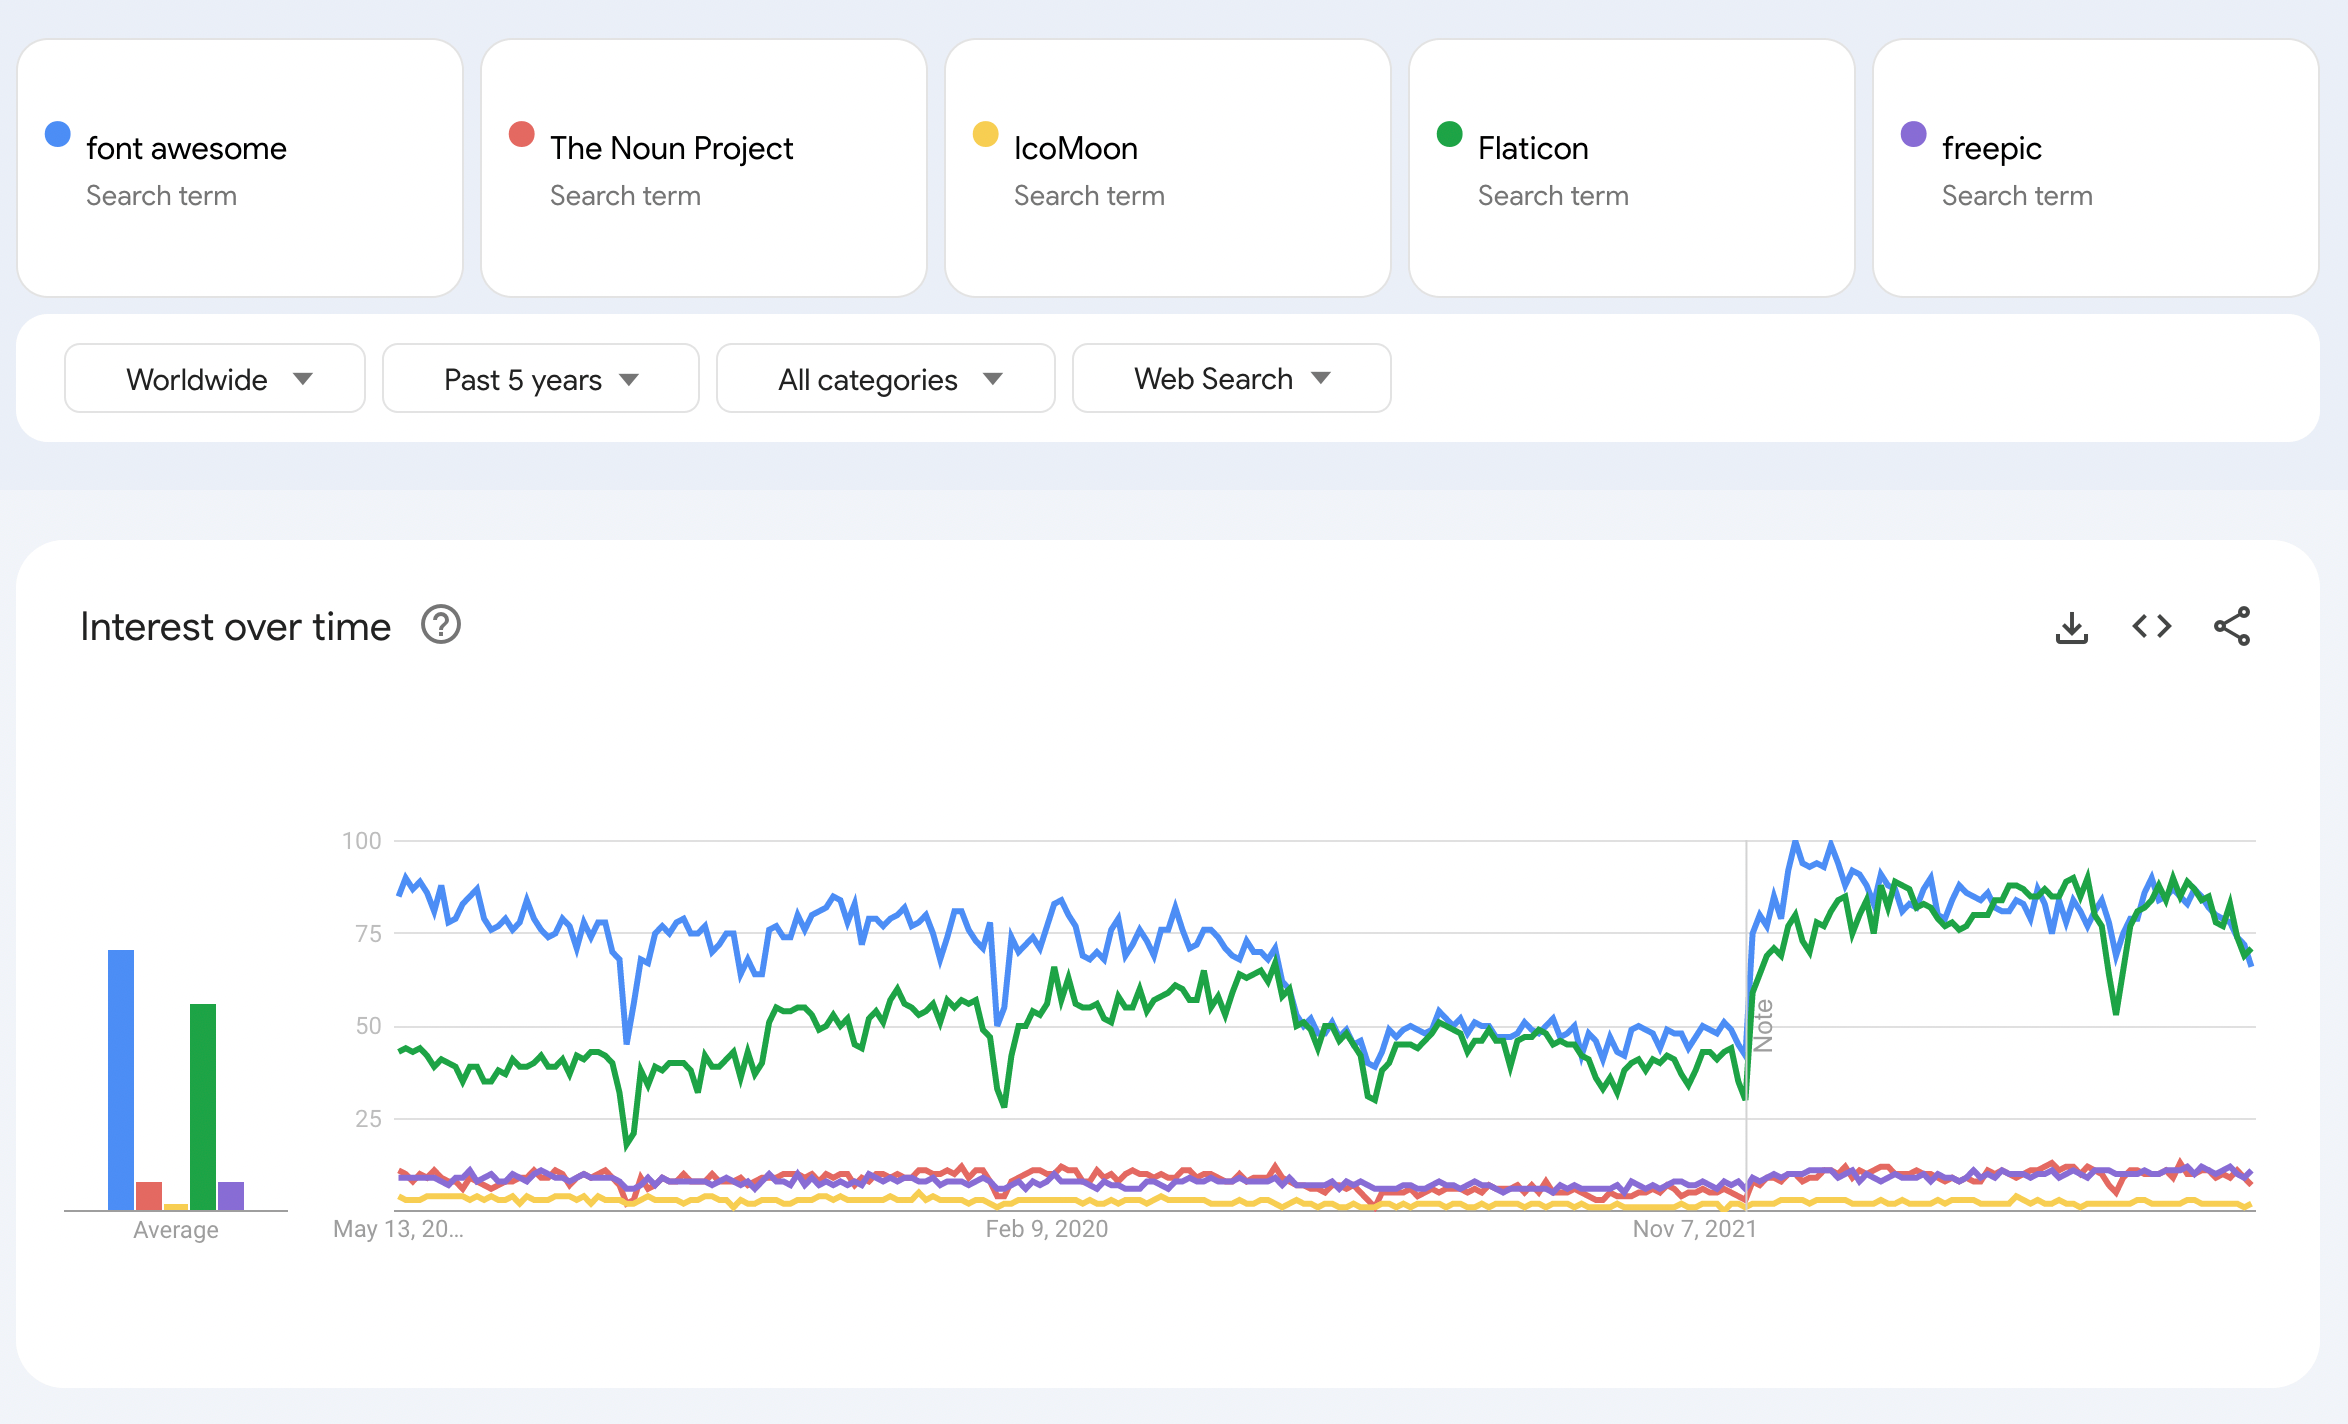Click the red Noun Project color dot

click(x=522, y=134)
